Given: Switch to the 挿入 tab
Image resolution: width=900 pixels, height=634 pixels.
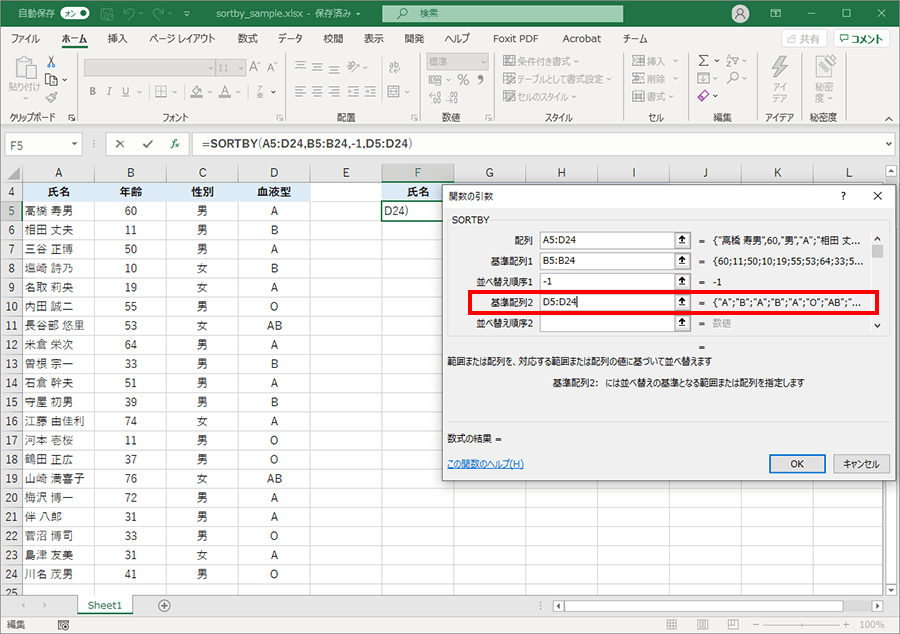Looking at the screenshot, I should pos(117,38).
